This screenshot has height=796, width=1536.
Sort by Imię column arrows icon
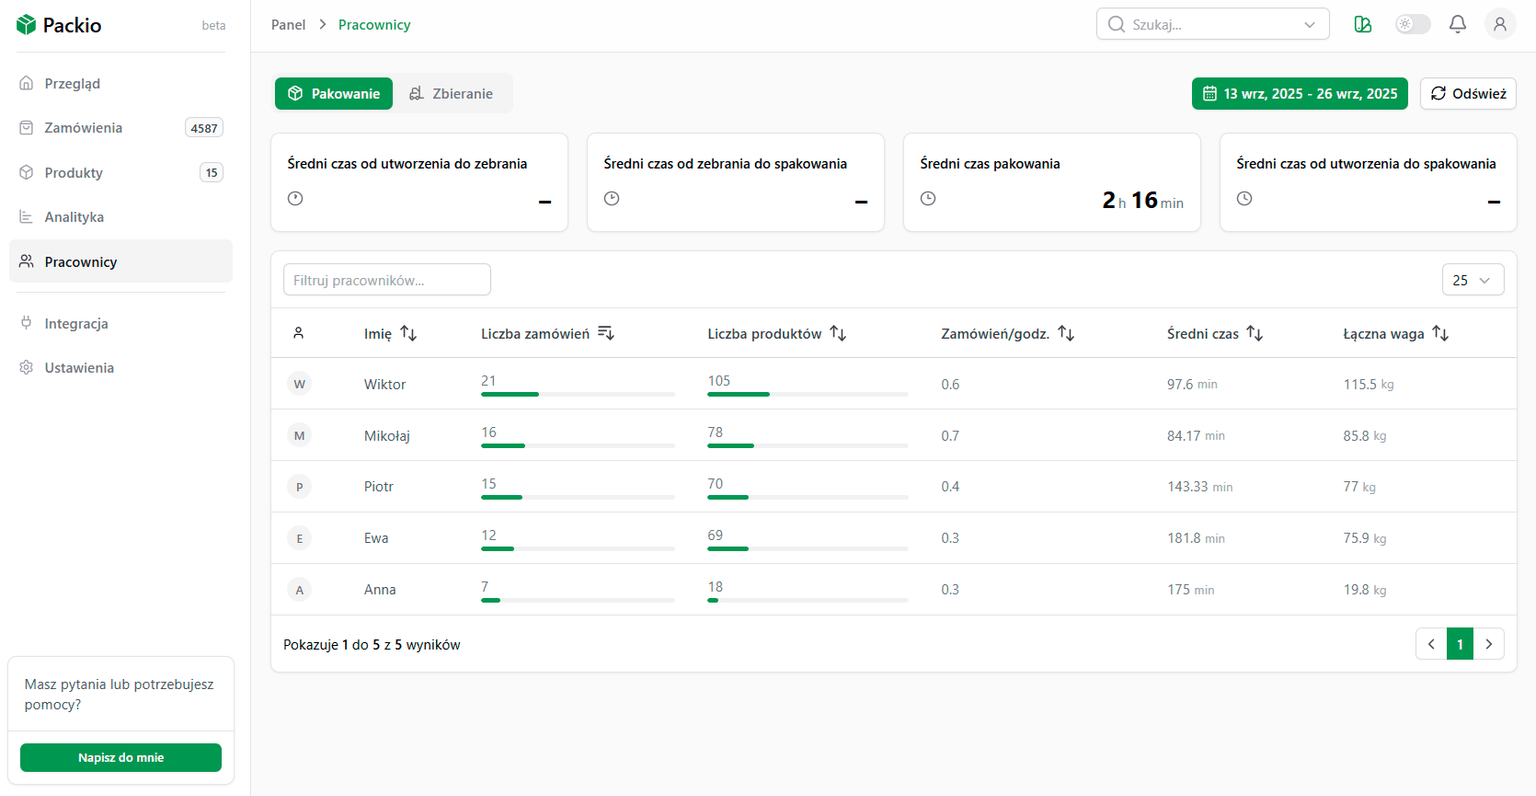[408, 333]
